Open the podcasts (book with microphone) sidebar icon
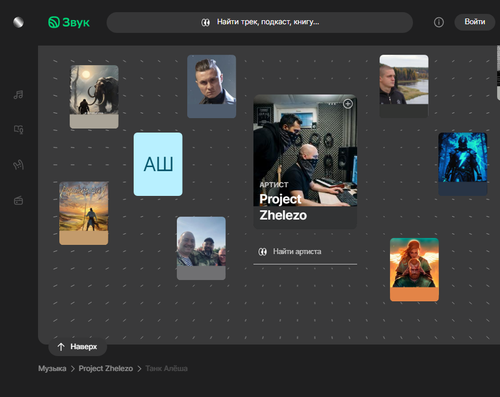Viewport: 500px width, 397px height. tap(18, 129)
